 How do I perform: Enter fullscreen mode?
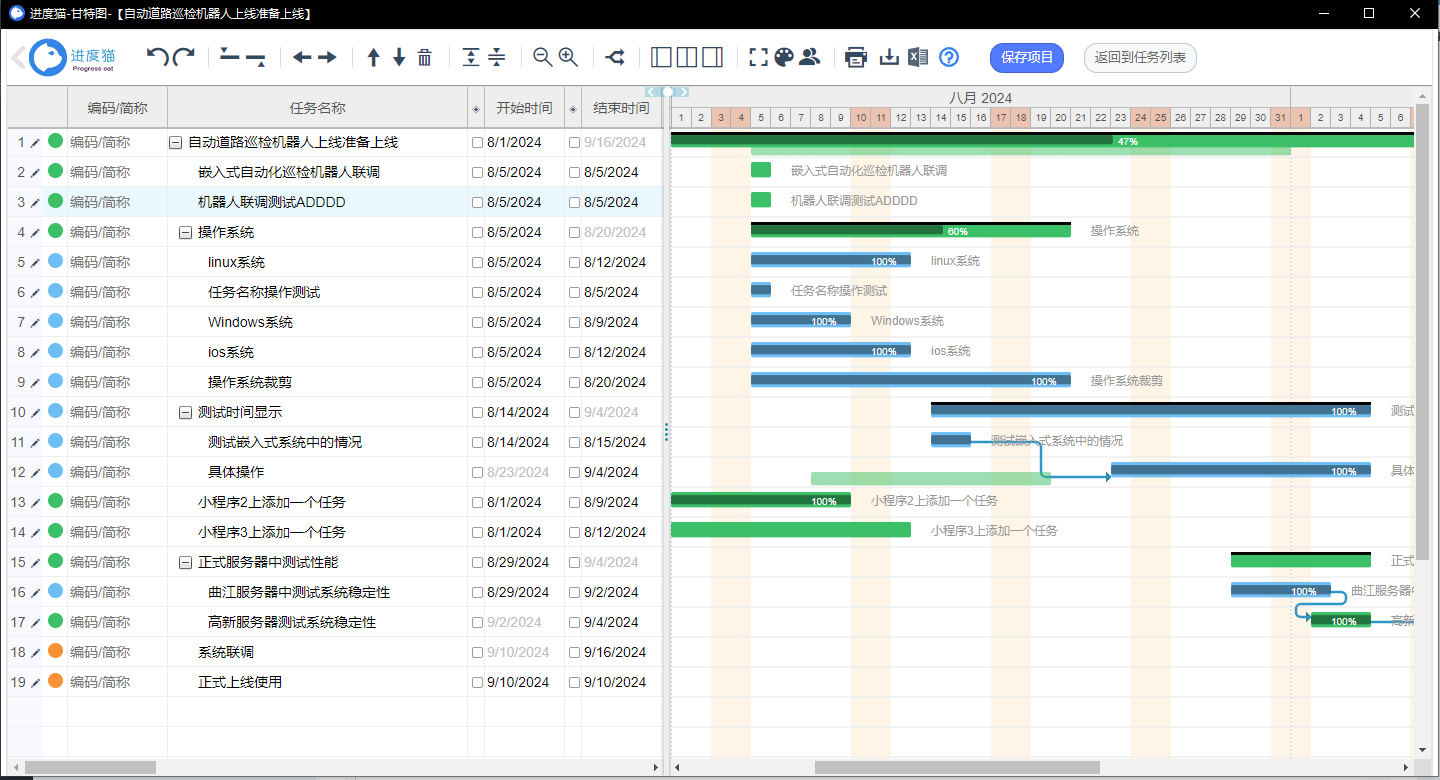(x=759, y=57)
